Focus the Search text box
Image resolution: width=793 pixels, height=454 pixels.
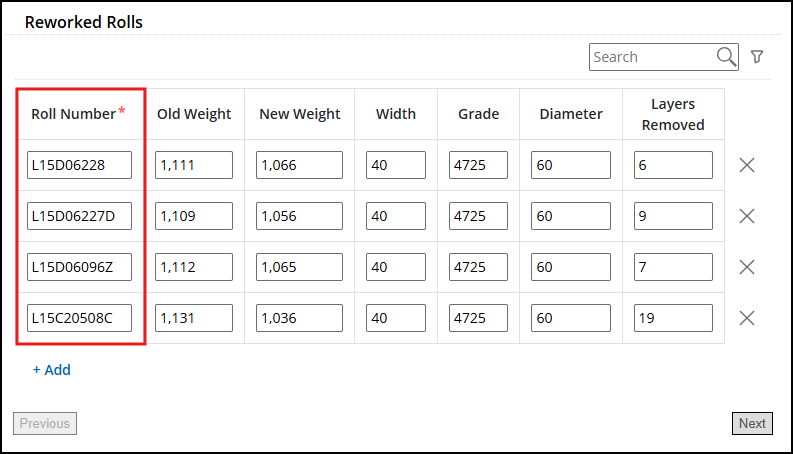point(652,57)
